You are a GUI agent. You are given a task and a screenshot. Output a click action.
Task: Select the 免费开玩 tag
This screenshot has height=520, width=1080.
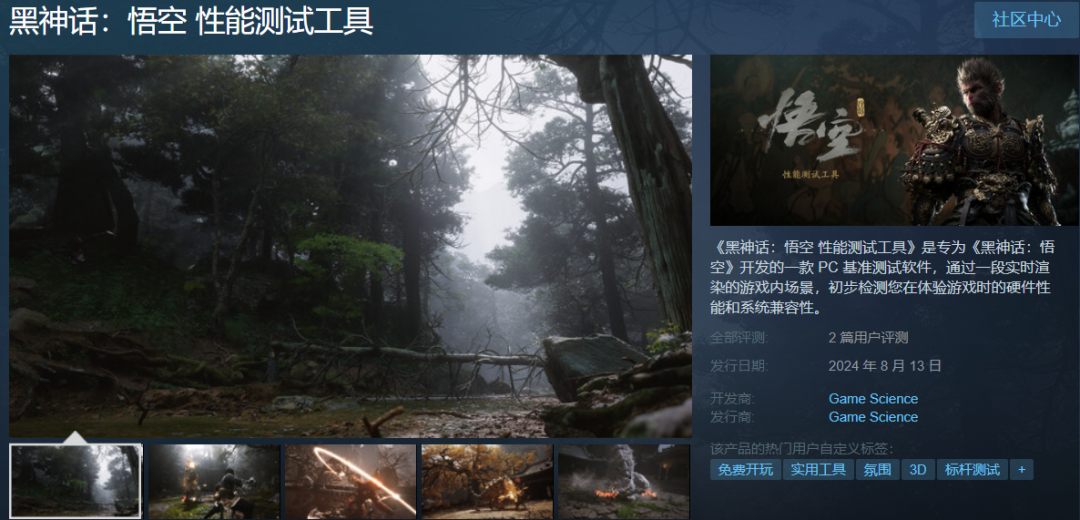pyautogui.click(x=745, y=470)
